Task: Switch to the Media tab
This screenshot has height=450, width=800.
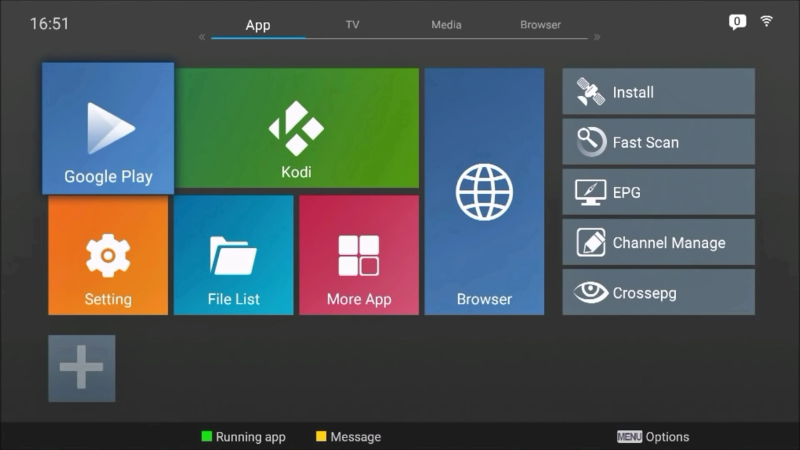Action: (446, 24)
